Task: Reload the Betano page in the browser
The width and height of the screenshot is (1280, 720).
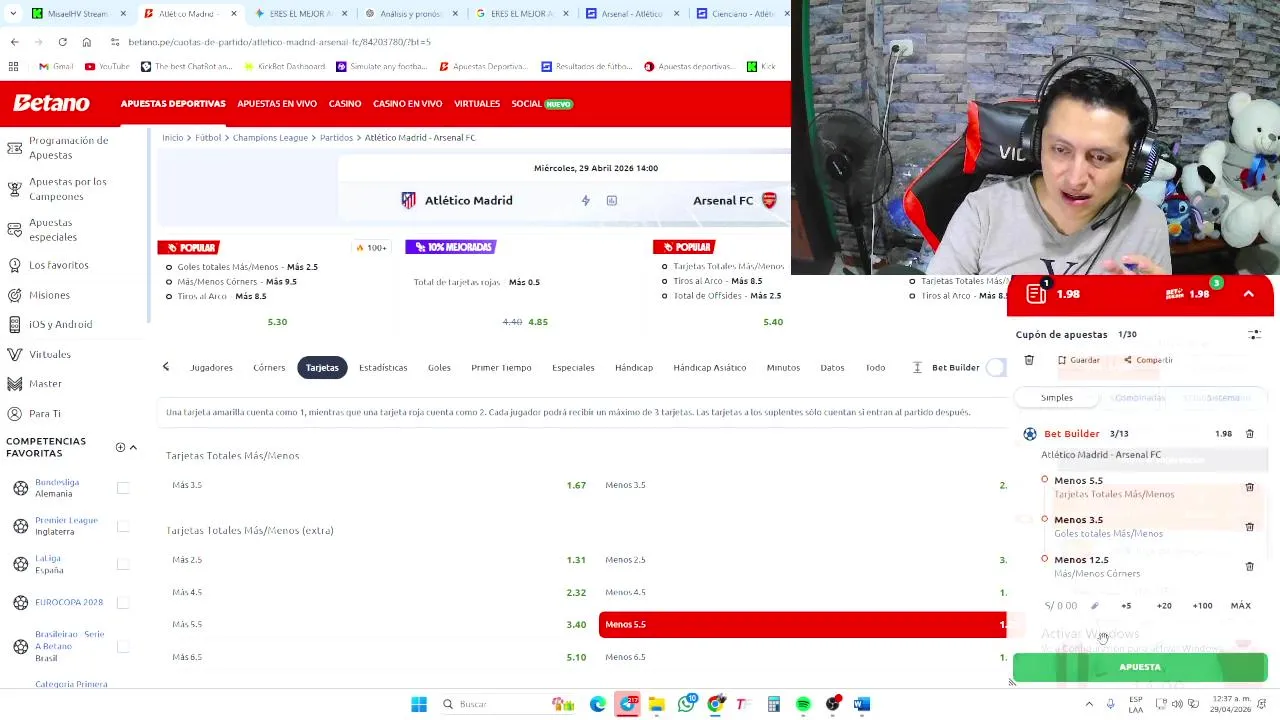Action: pyautogui.click(x=62, y=42)
